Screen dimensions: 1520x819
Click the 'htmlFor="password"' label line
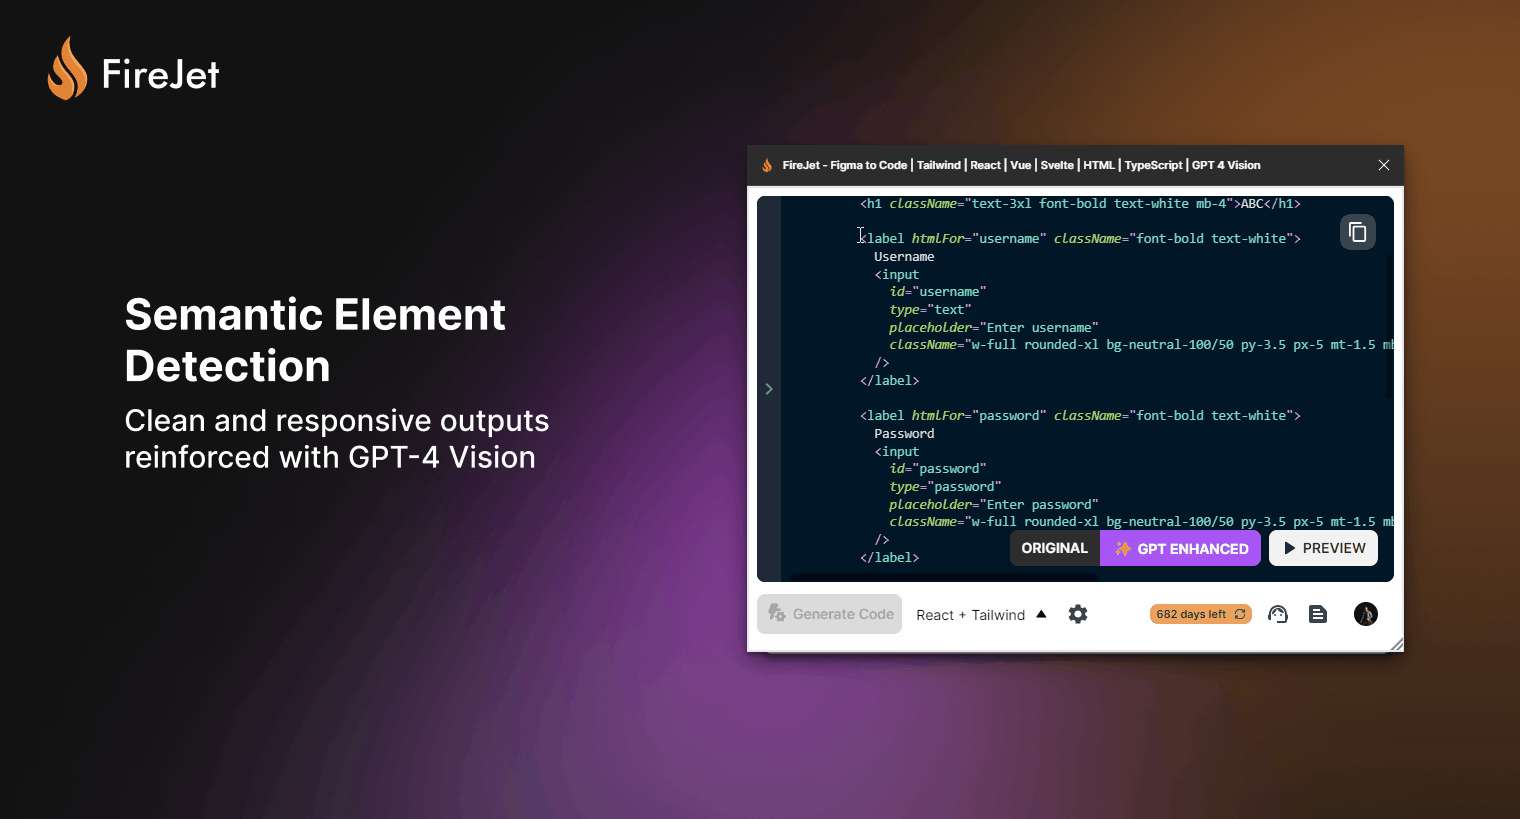pyautogui.click(x=1080, y=416)
